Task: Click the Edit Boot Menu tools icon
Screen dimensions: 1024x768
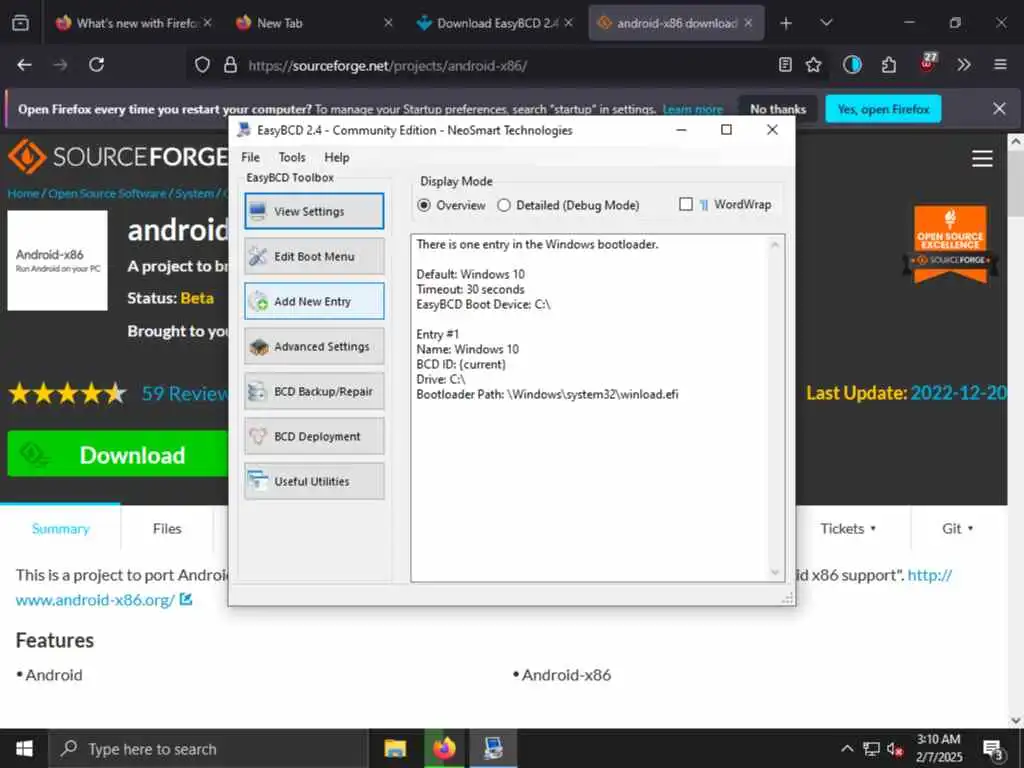Action: click(258, 256)
